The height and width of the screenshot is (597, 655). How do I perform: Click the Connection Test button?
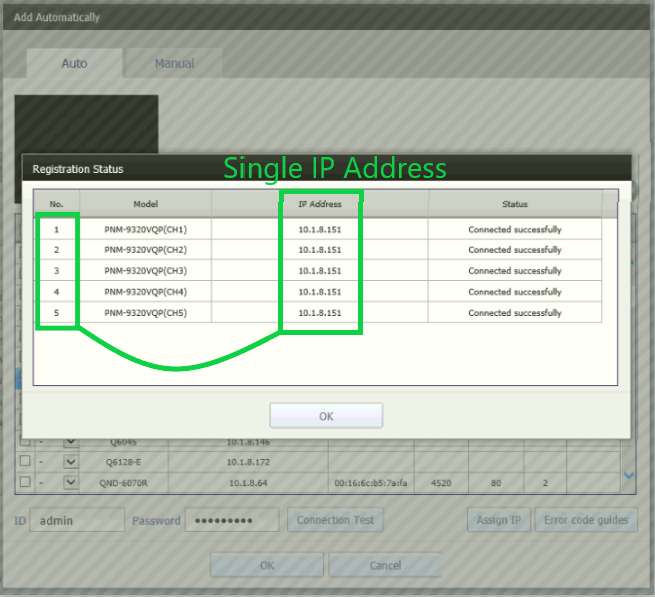[335, 520]
